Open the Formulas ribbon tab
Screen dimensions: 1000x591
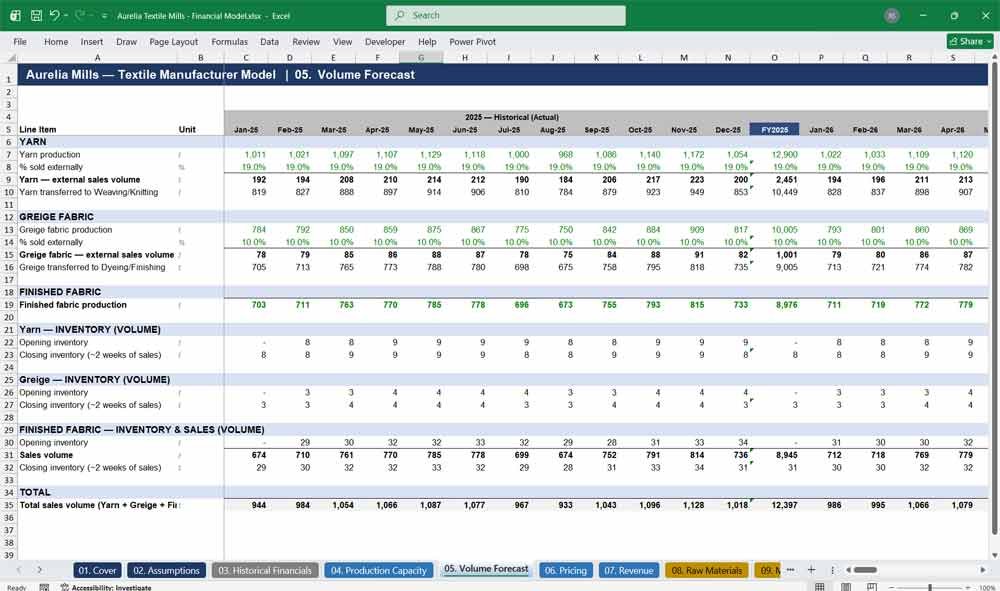[230, 41]
